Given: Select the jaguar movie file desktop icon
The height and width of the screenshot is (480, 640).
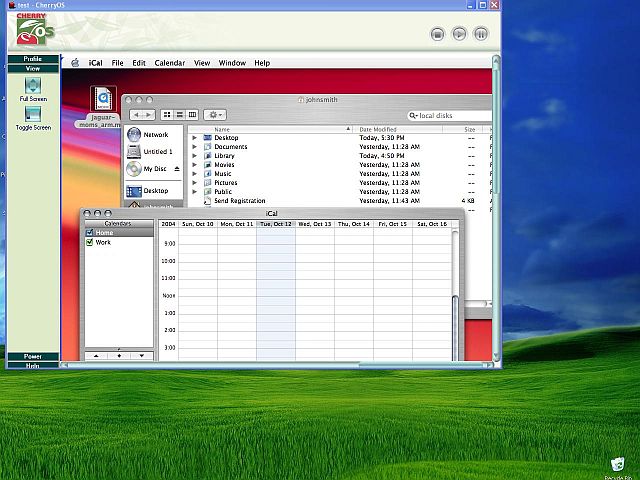Looking at the screenshot, I should pyautogui.click(x=103, y=98).
